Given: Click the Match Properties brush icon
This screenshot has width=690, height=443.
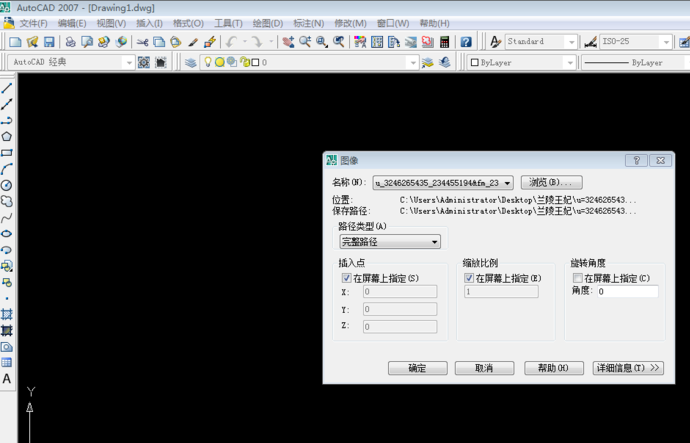Looking at the screenshot, I should (193, 42).
